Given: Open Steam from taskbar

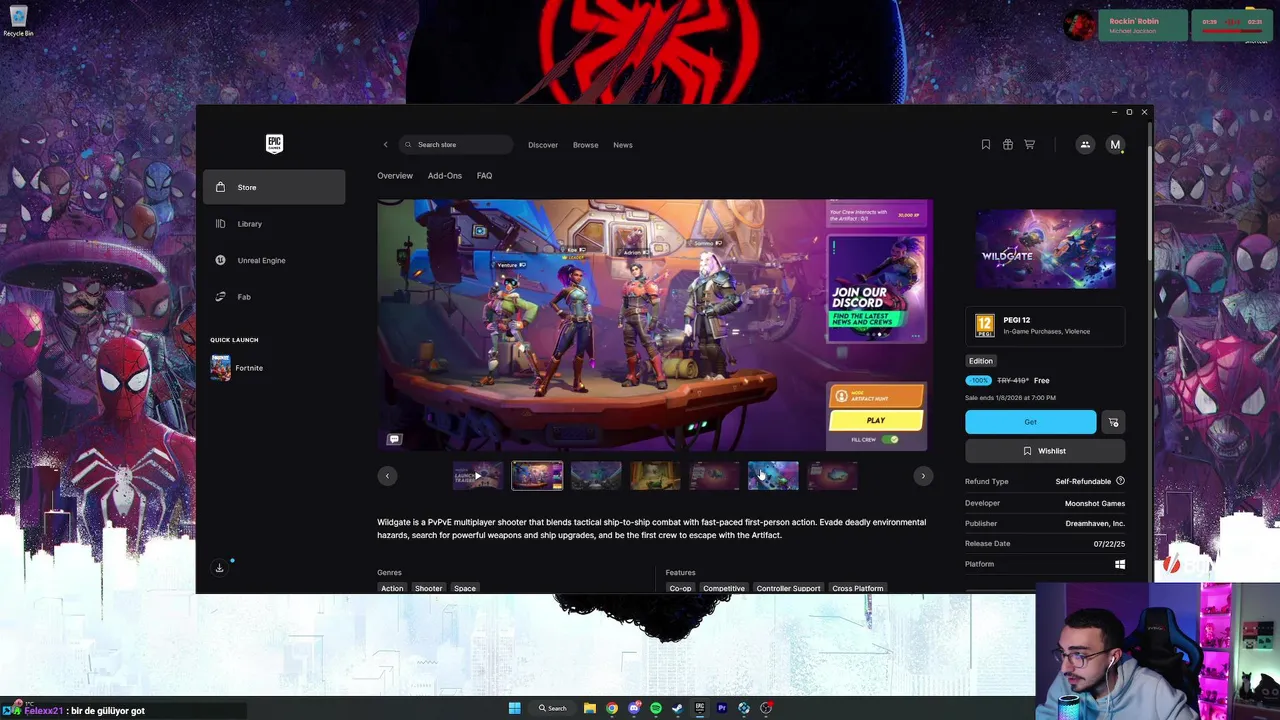Looking at the screenshot, I should tap(678, 708).
